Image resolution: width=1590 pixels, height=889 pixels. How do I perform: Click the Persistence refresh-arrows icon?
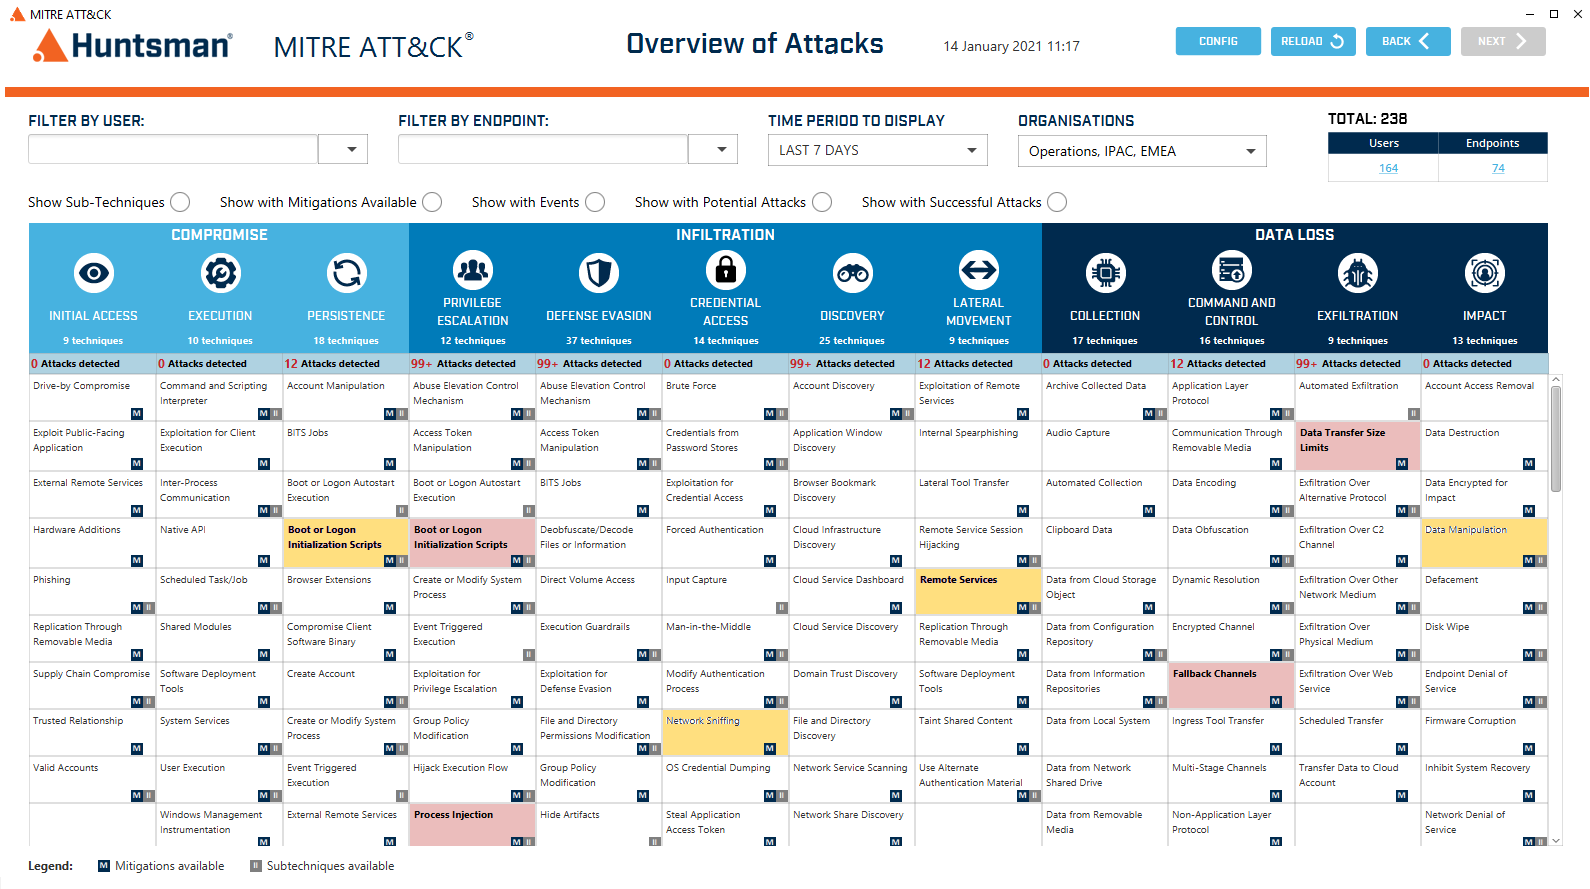tap(346, 273)
